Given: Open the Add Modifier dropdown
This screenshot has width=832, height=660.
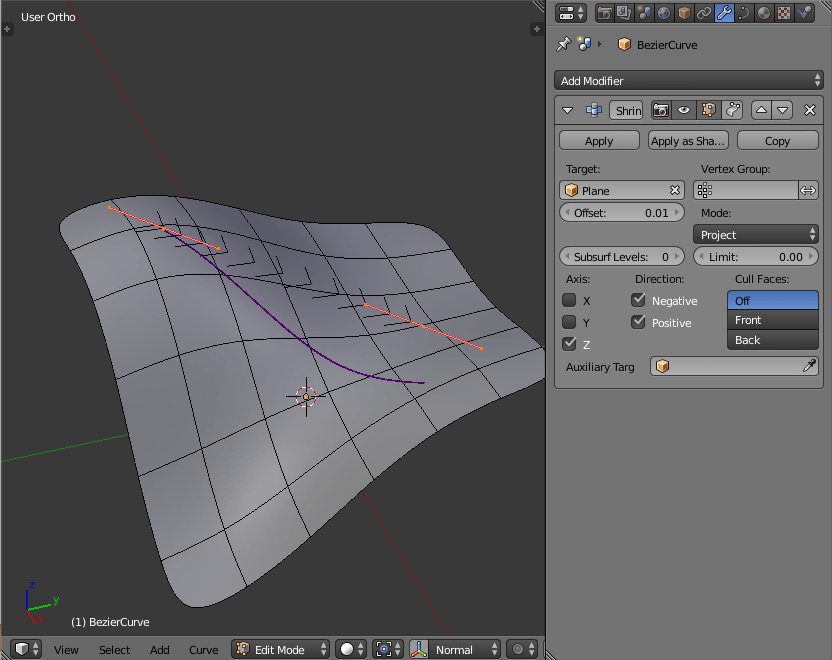Looking at the screenshot, I should coord(688,80).
